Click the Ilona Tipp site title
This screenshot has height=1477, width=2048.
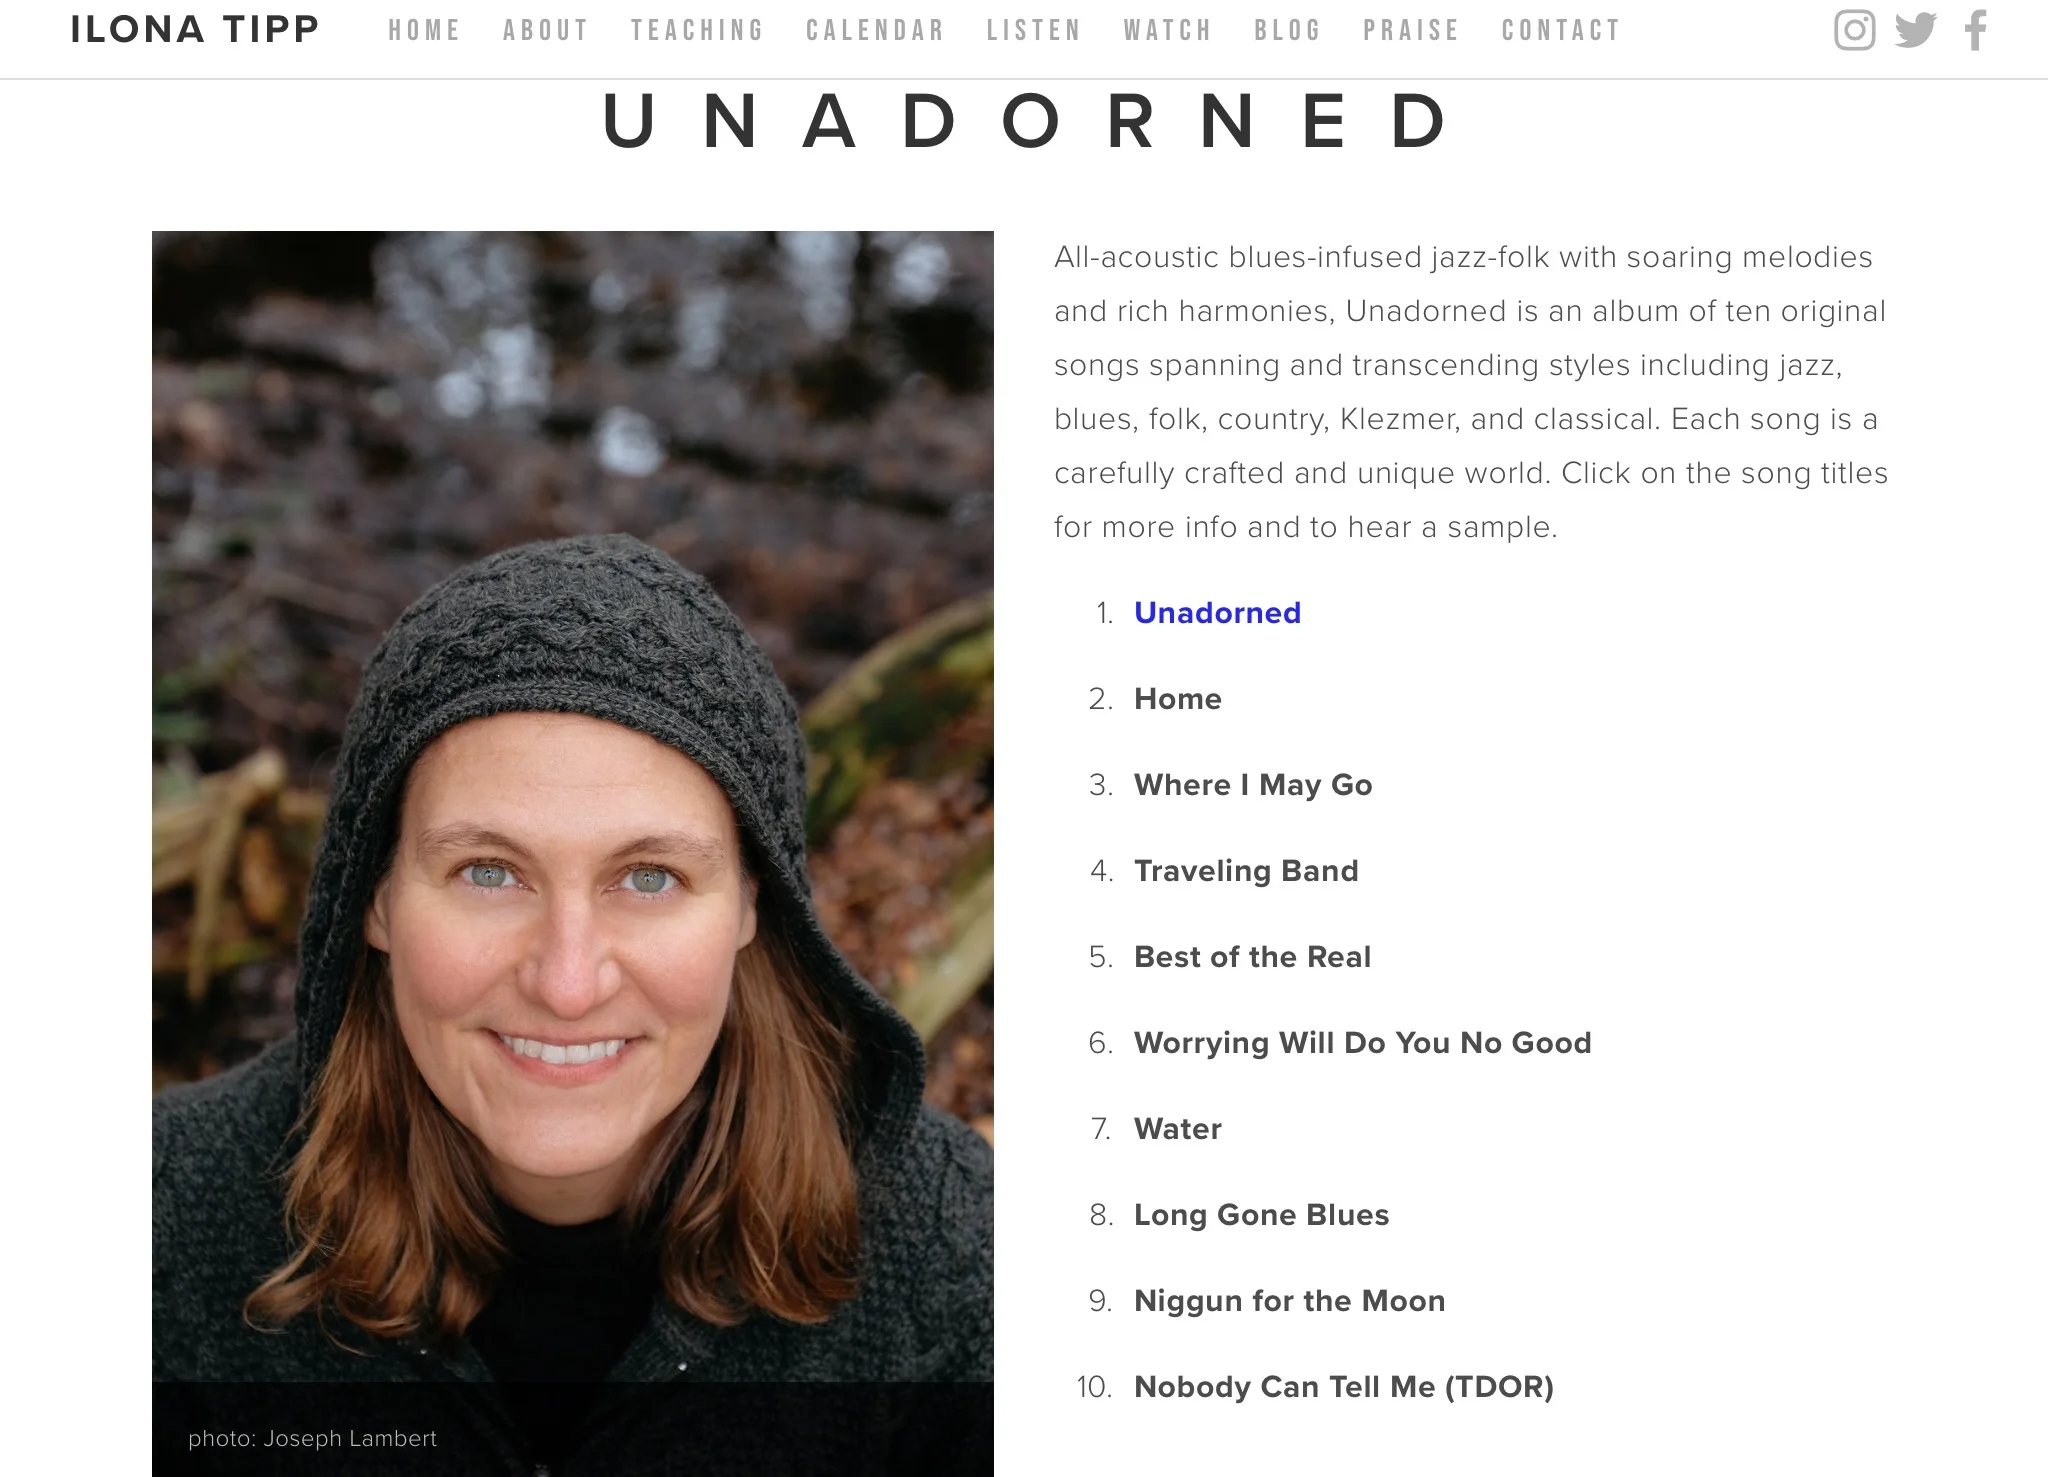[x=195, y=29]
